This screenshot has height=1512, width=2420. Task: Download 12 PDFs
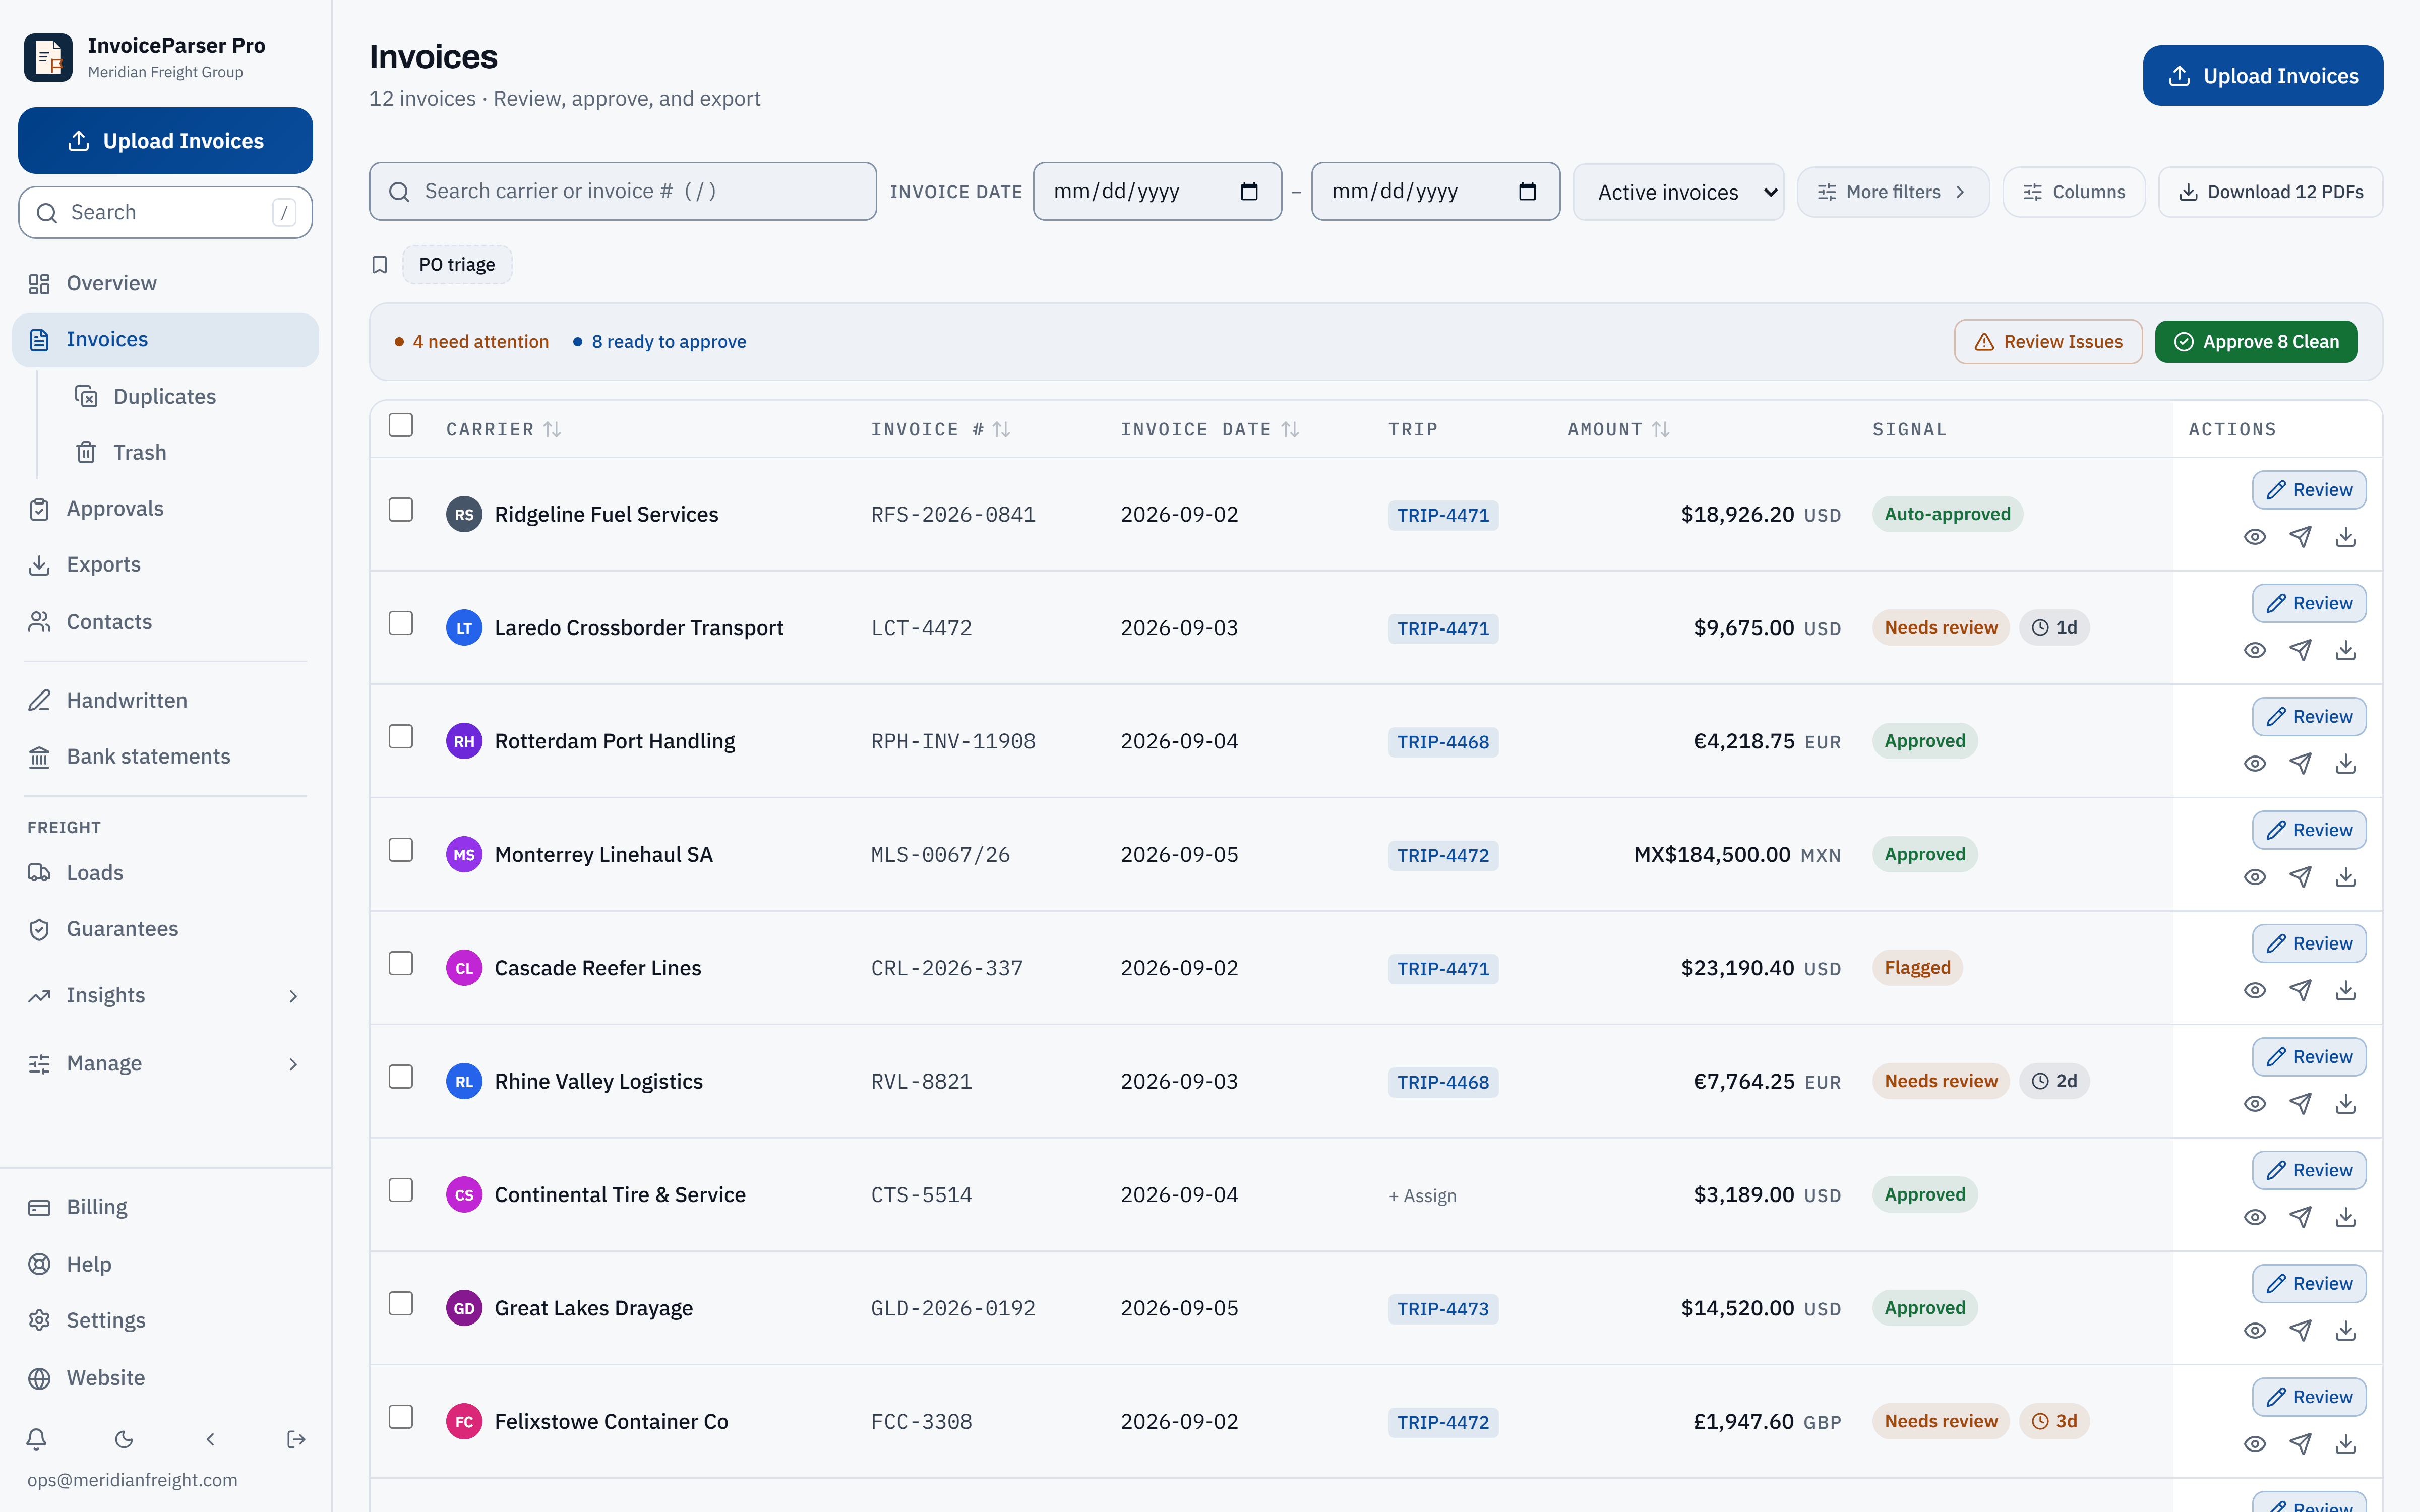[x=2270, y=192]
